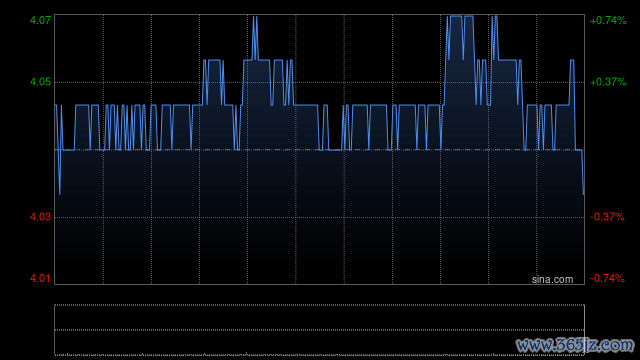The image size is (640, 360).
Task: Click the +0.74% percentage label
Action: click(608, 20)
